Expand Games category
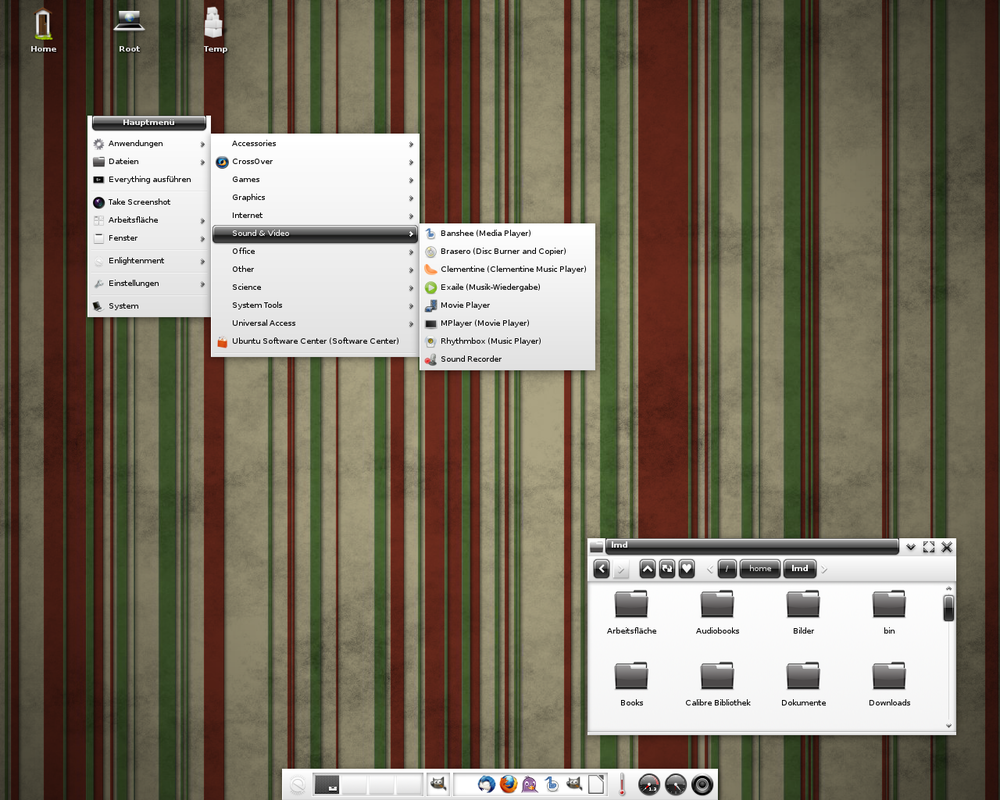 pos(315,179)
